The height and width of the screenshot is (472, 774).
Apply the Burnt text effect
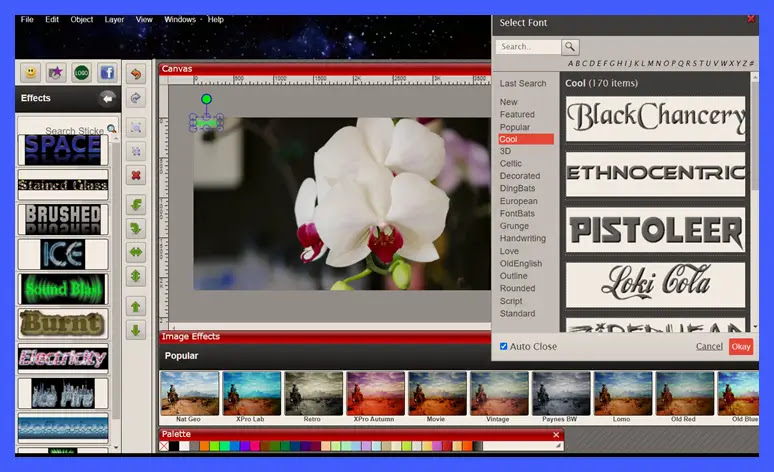[x=63, y=323]
